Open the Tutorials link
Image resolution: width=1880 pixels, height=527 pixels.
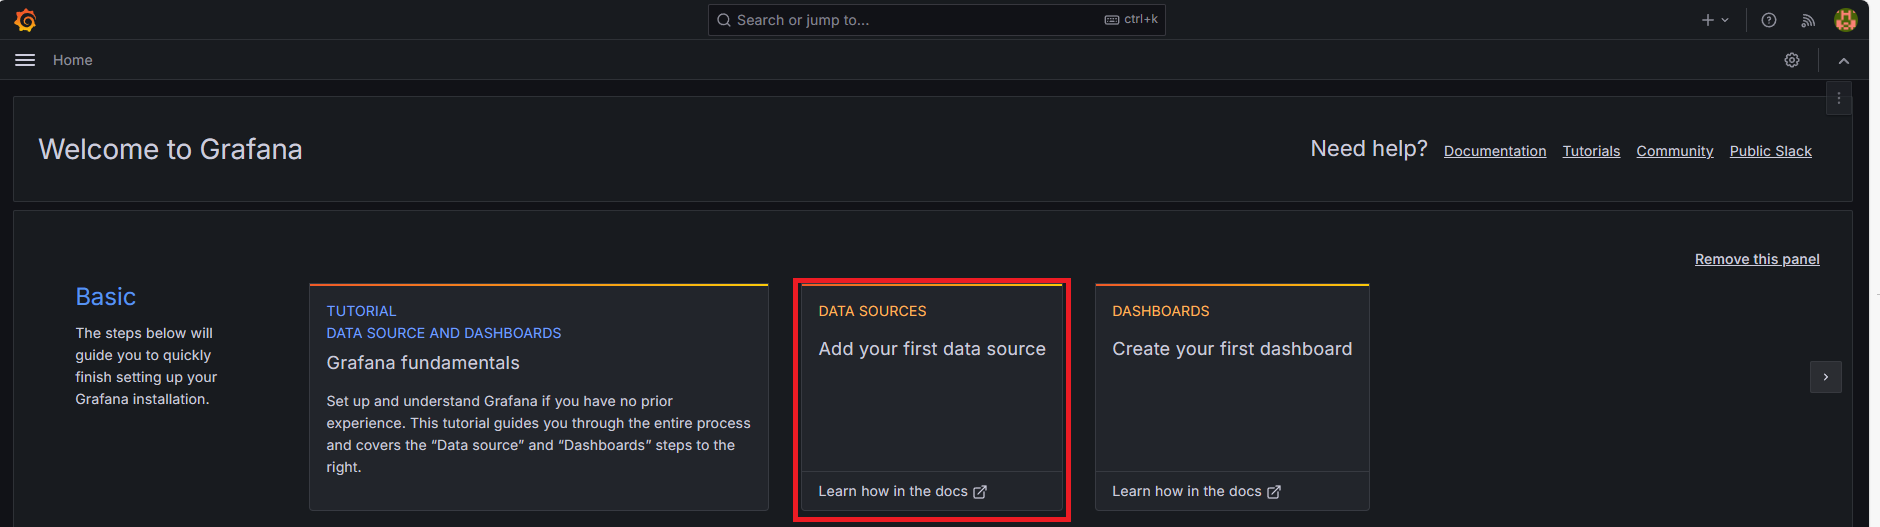[1591, 151]
